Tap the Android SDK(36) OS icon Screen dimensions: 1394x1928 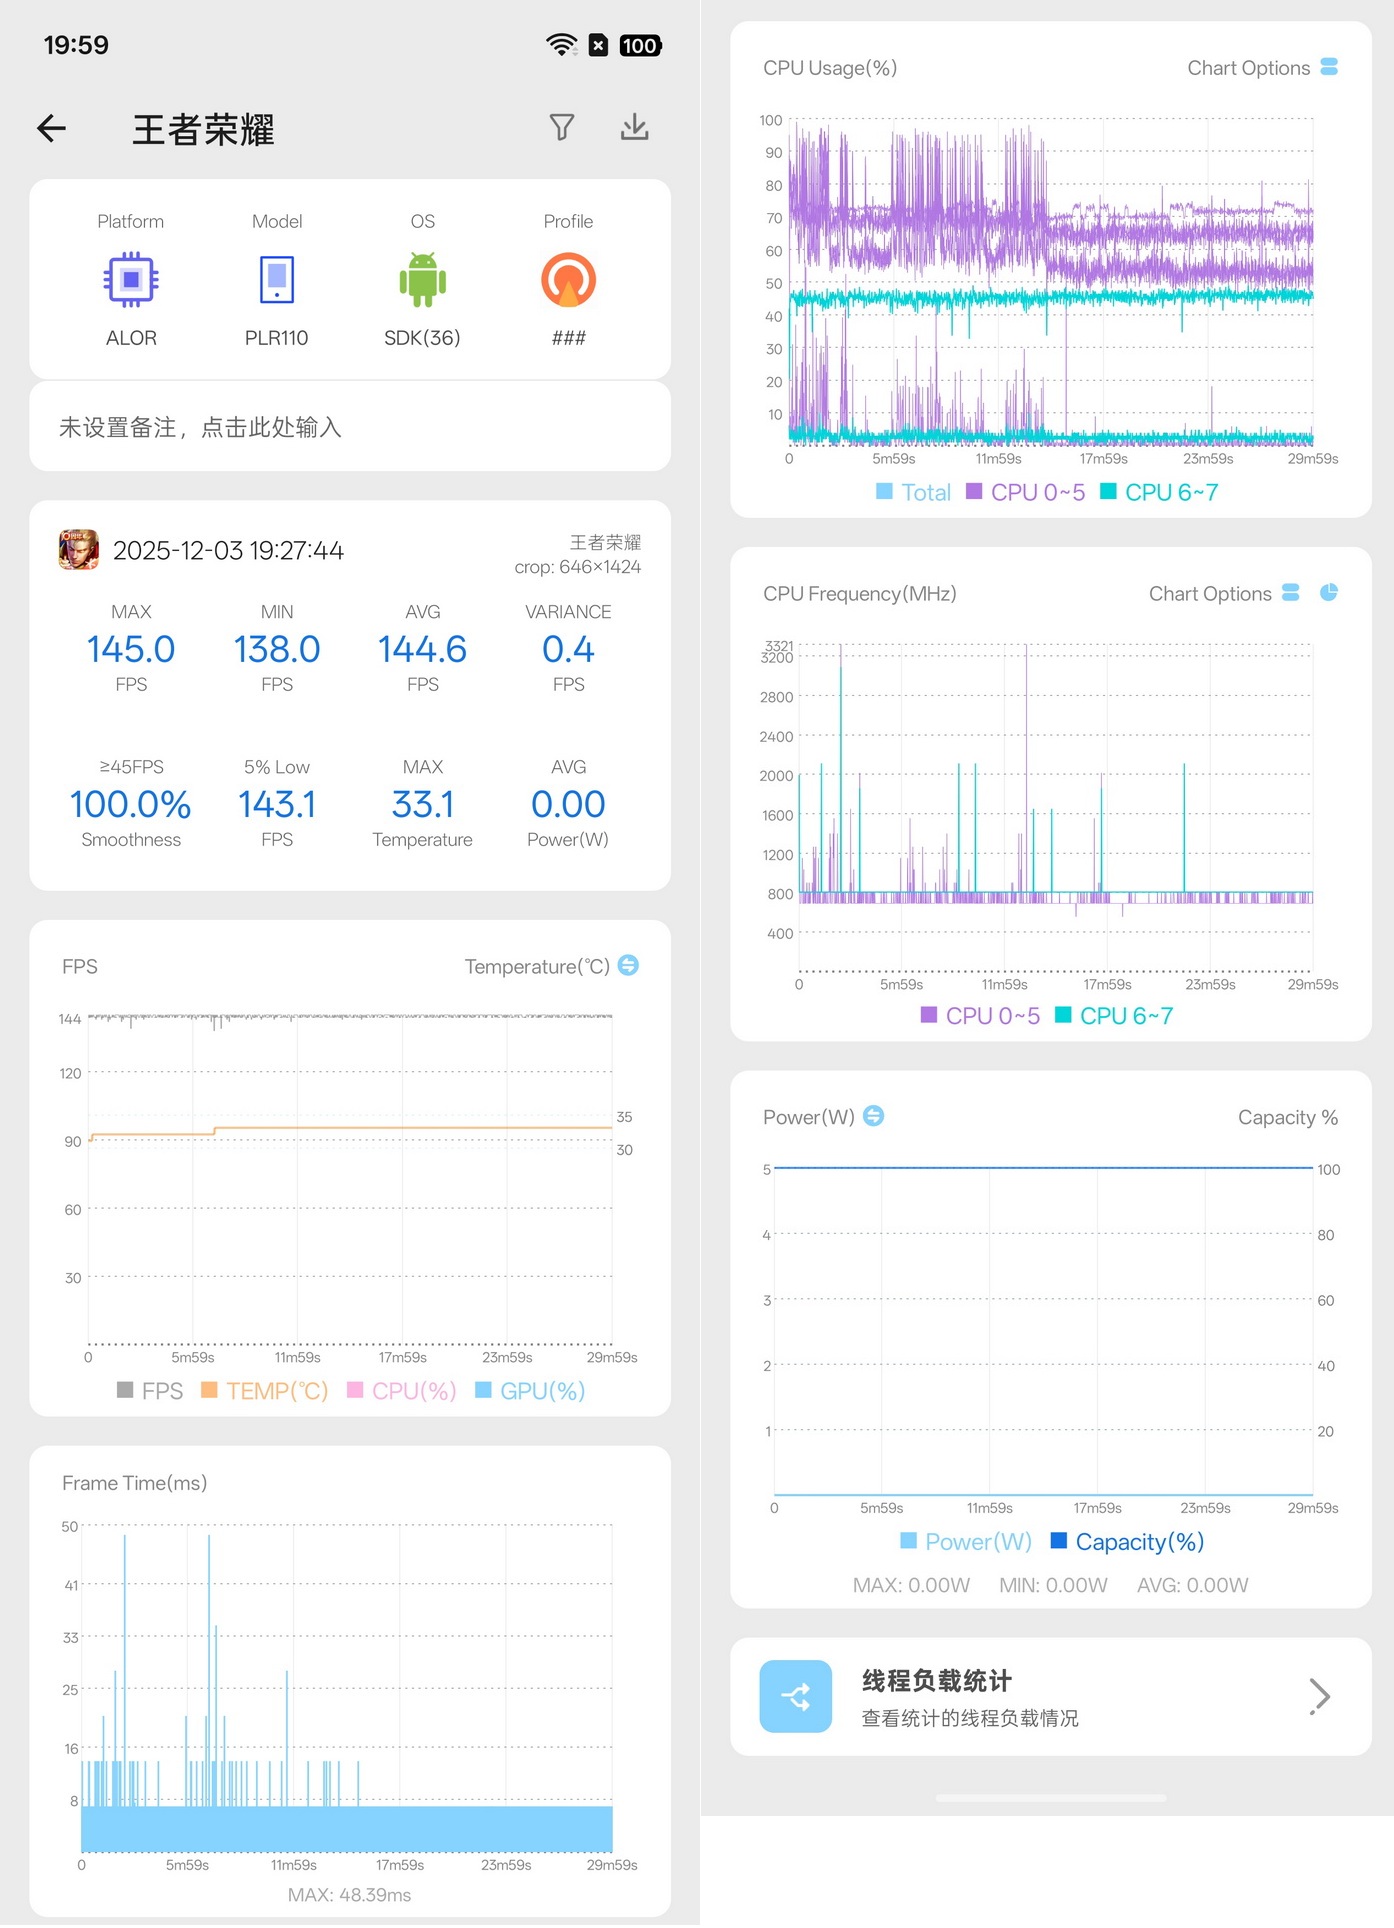click(x=422, y=280)
